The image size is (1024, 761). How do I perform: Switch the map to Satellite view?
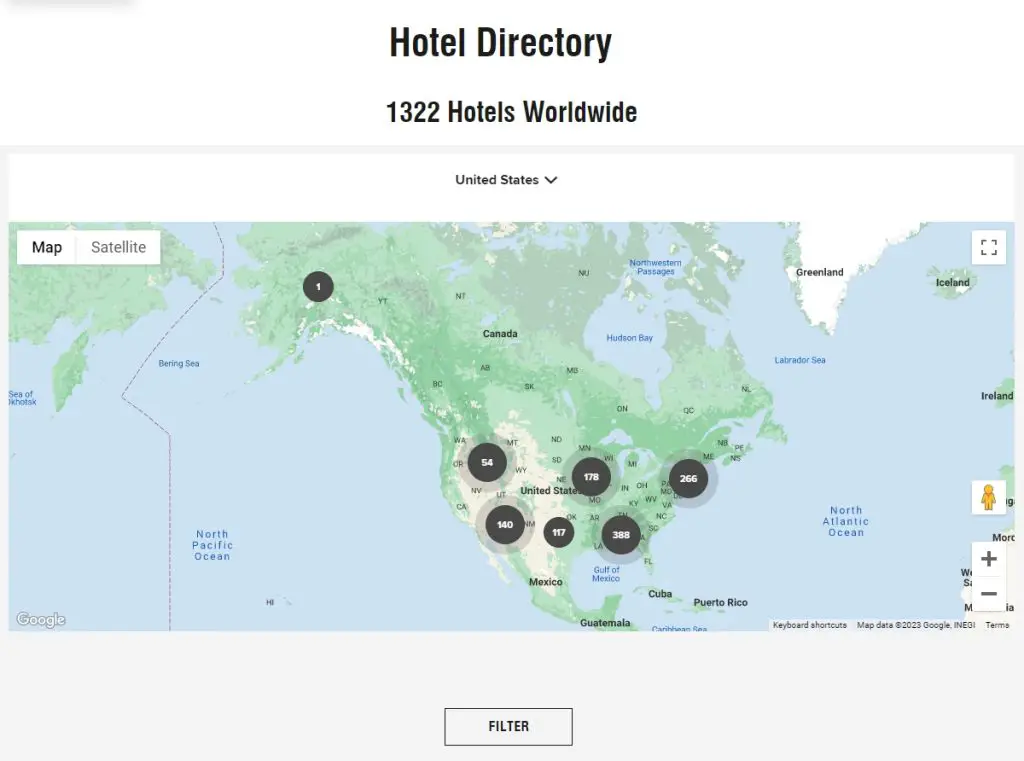pos(118,248)
